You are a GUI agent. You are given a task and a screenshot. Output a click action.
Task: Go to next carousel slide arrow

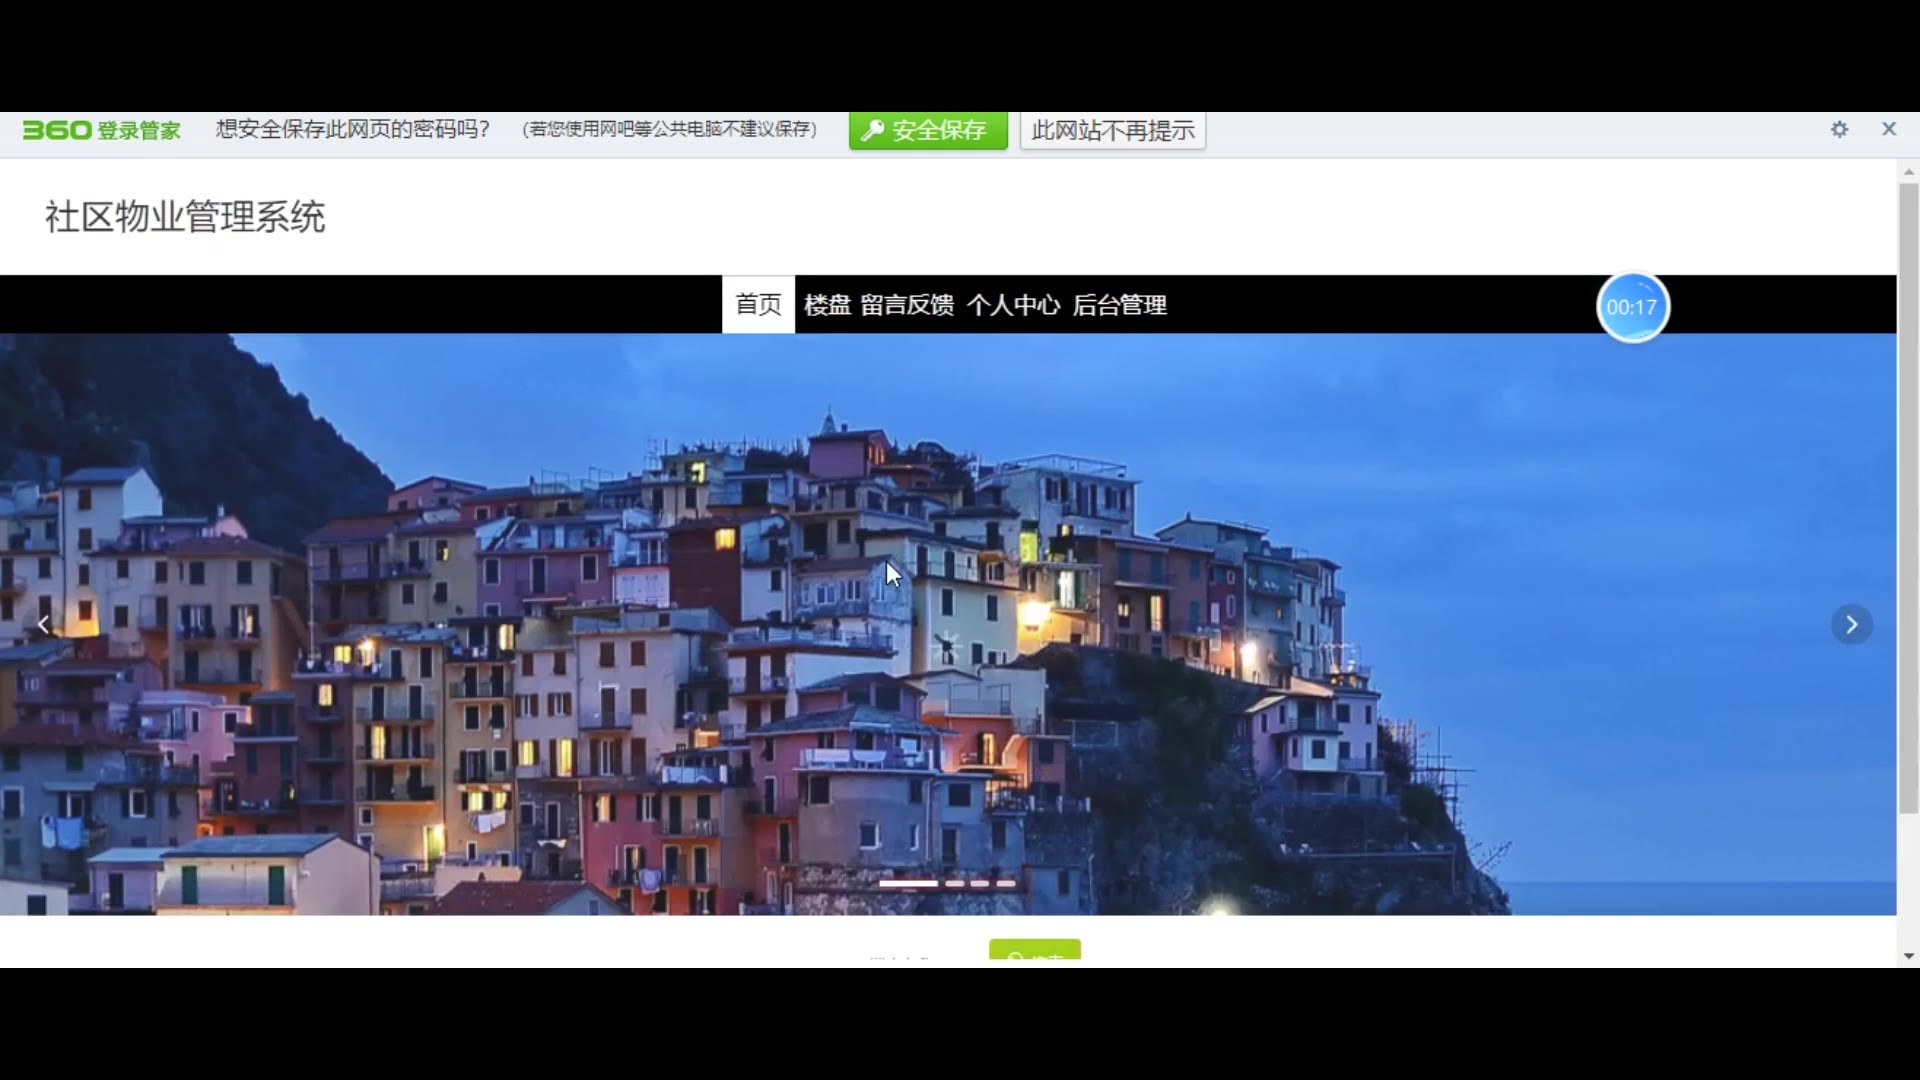click(1851, 625)
